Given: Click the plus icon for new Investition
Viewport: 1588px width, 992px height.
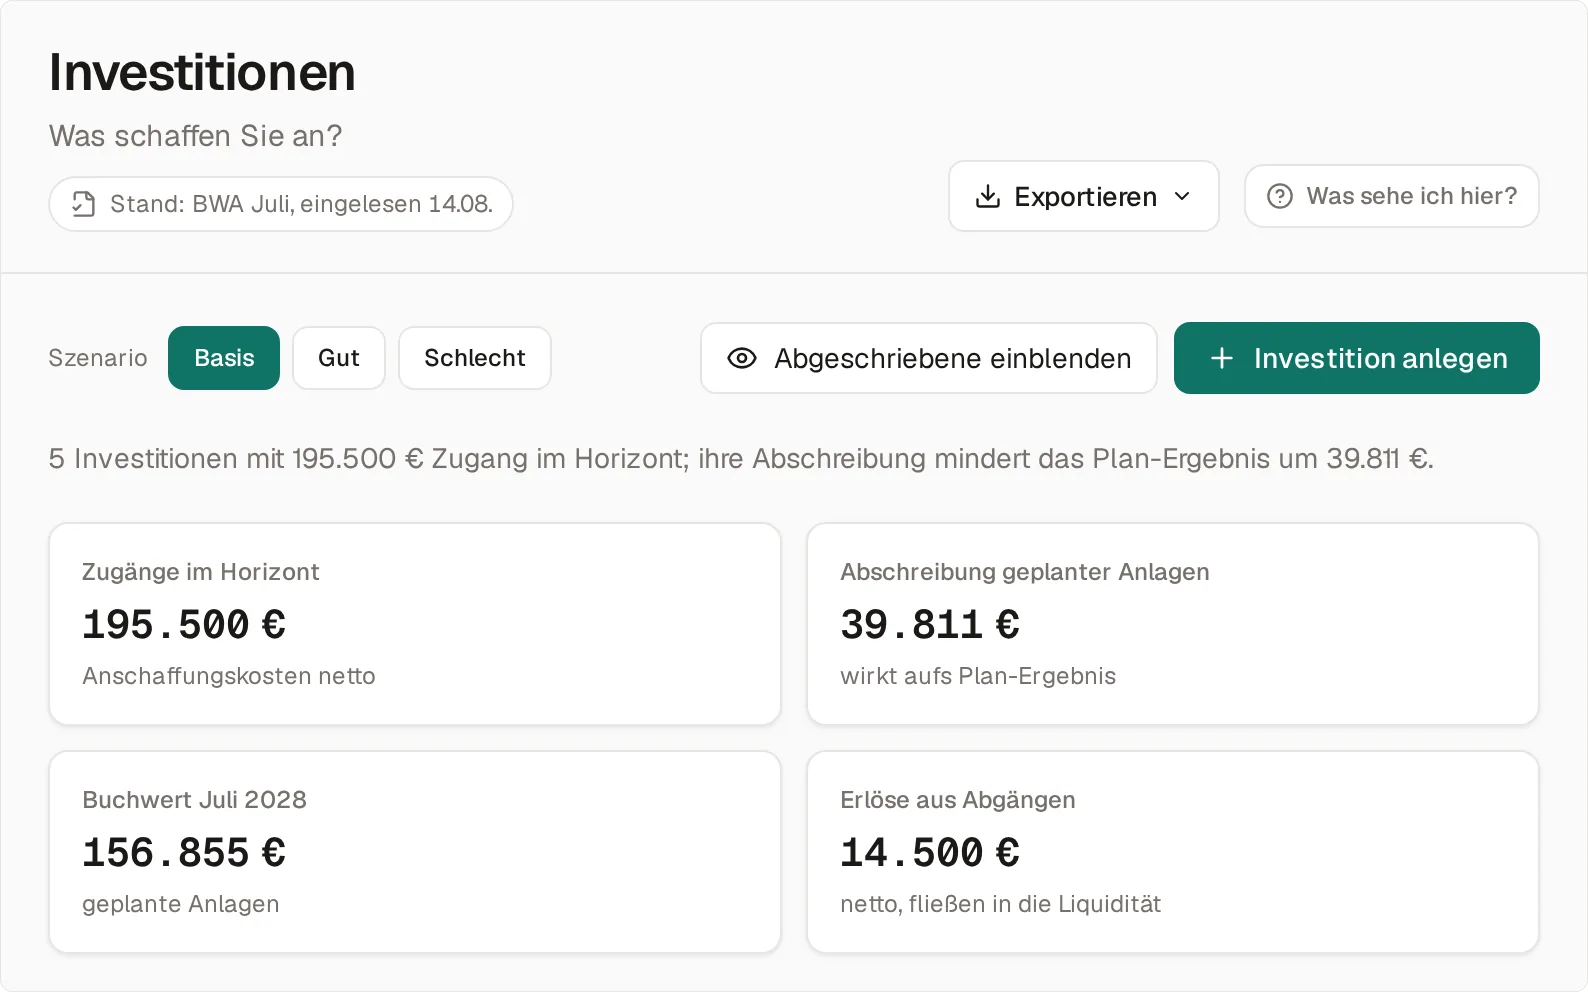Looking at the screenshot, I should [1222, 358].
